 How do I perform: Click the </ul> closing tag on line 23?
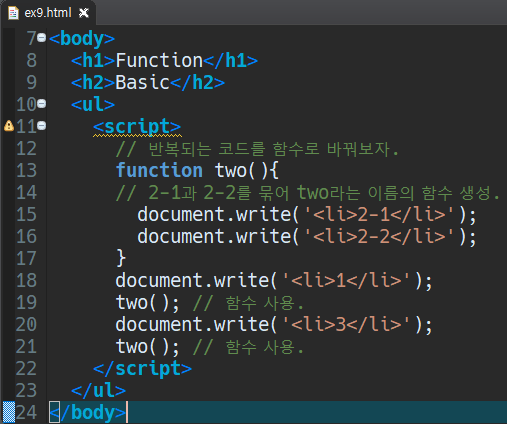(98, 390)
